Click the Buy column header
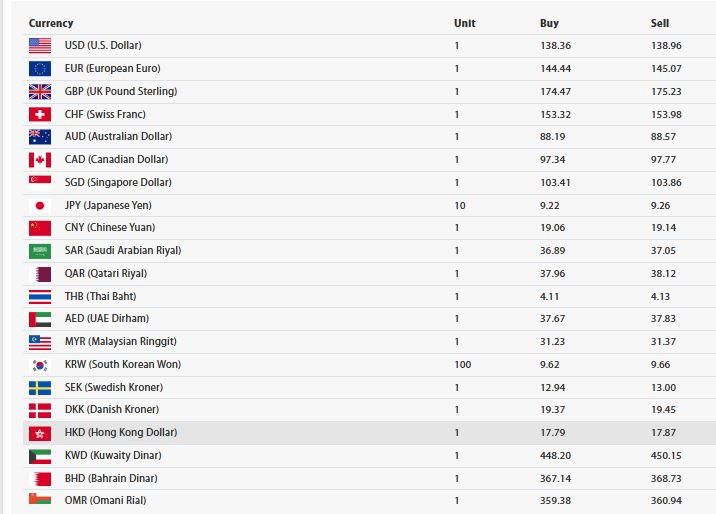Image resolution: width=716 pixels, height=514 pixels. [549, 23]
